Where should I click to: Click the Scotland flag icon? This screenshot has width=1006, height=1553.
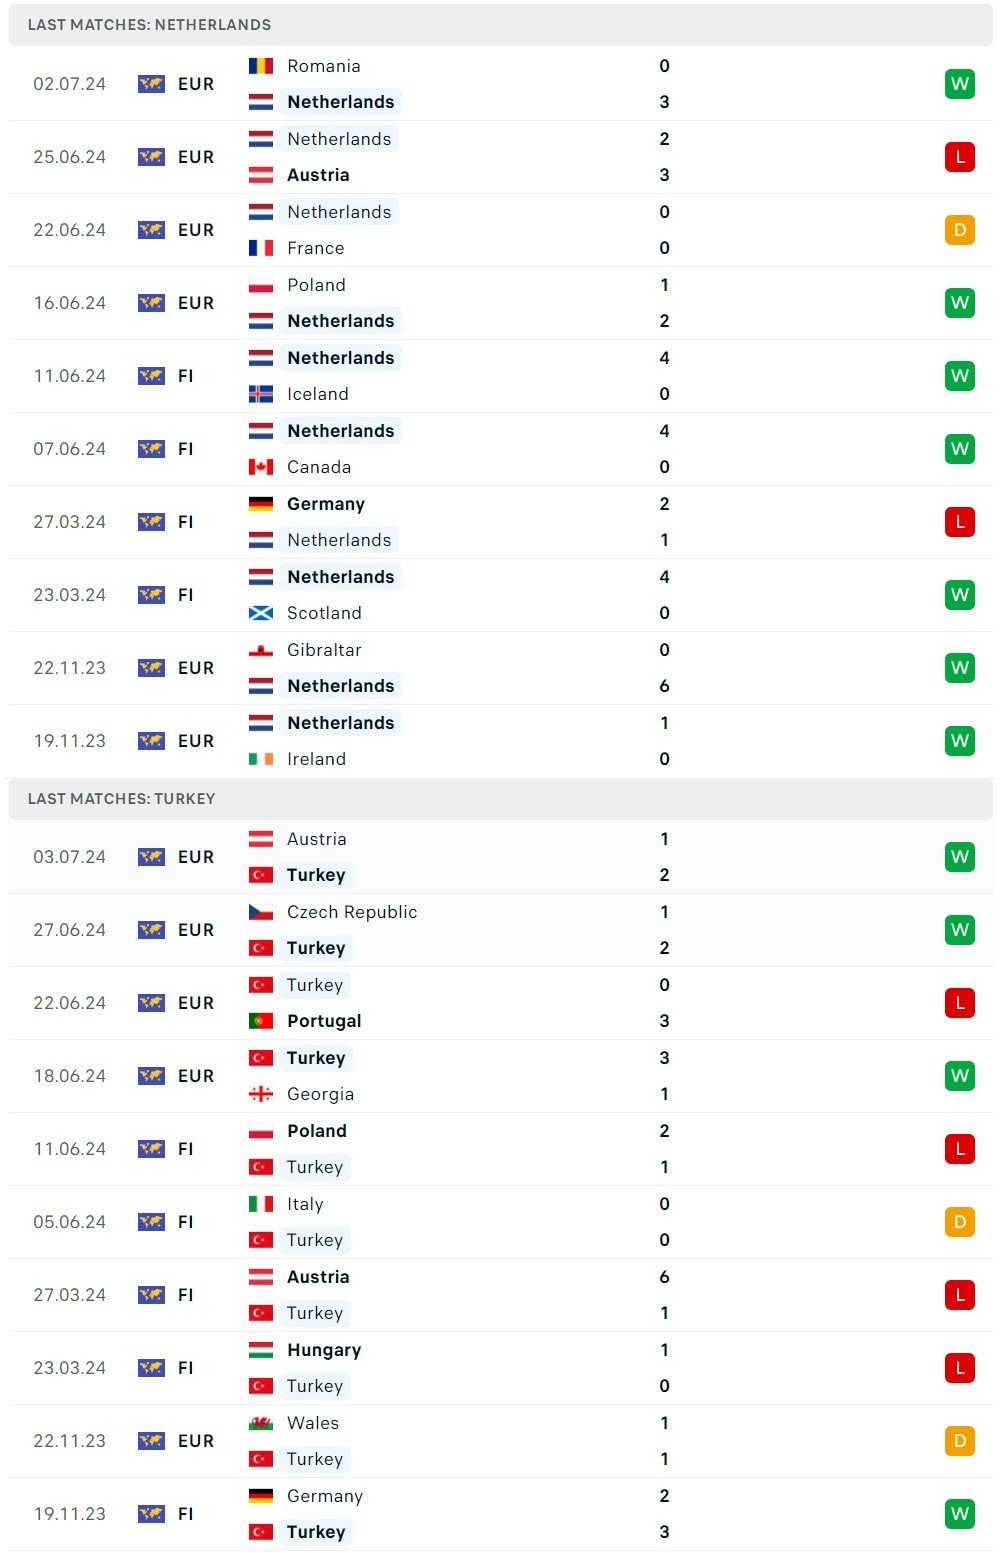[260, 613]
